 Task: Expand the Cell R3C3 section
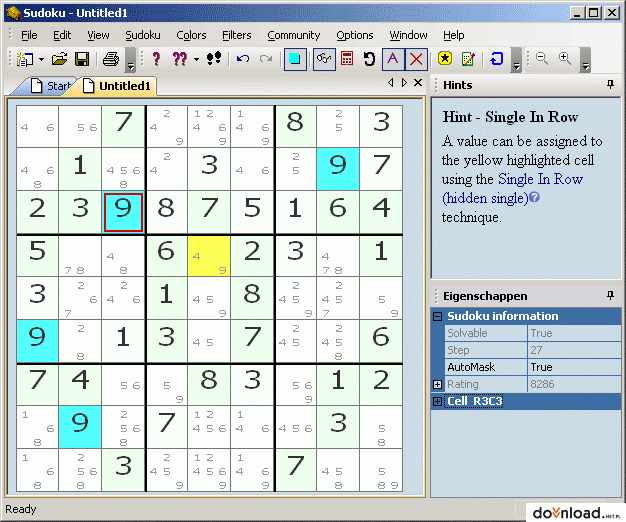[438, 401]
